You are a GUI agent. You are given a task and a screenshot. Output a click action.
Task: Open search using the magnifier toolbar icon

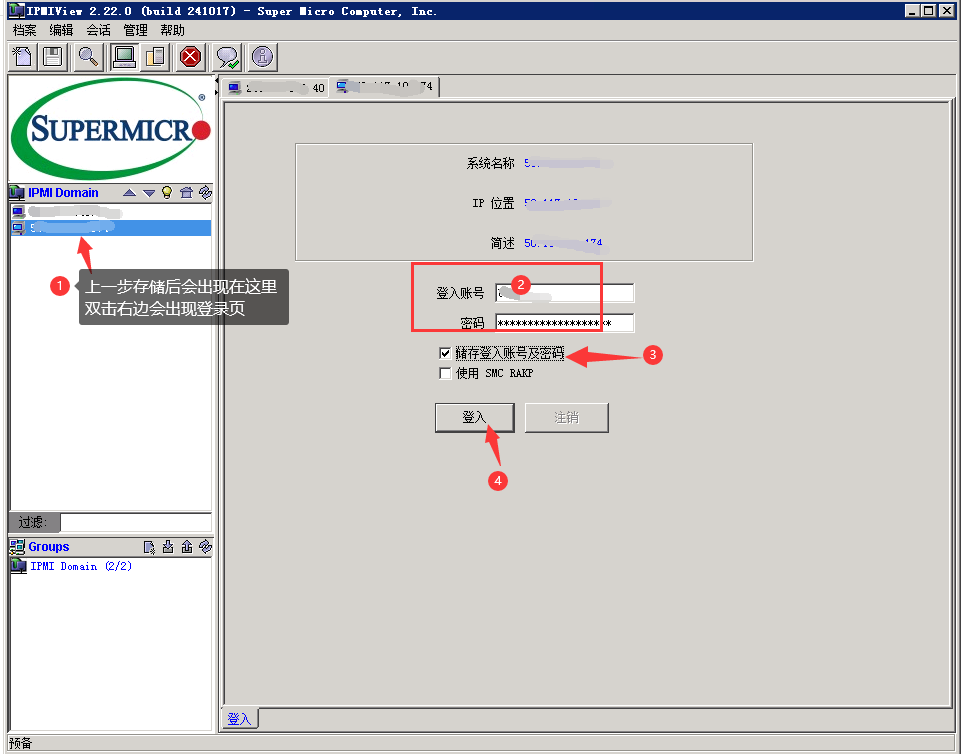click(x=87, y=56)
